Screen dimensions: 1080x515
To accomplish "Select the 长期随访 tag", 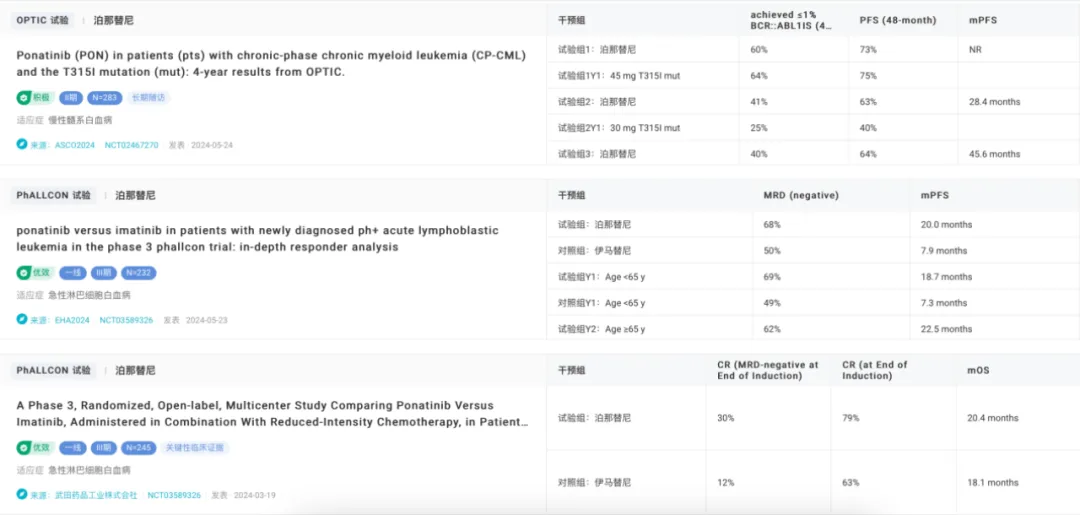I will click(x=147, y=98).
